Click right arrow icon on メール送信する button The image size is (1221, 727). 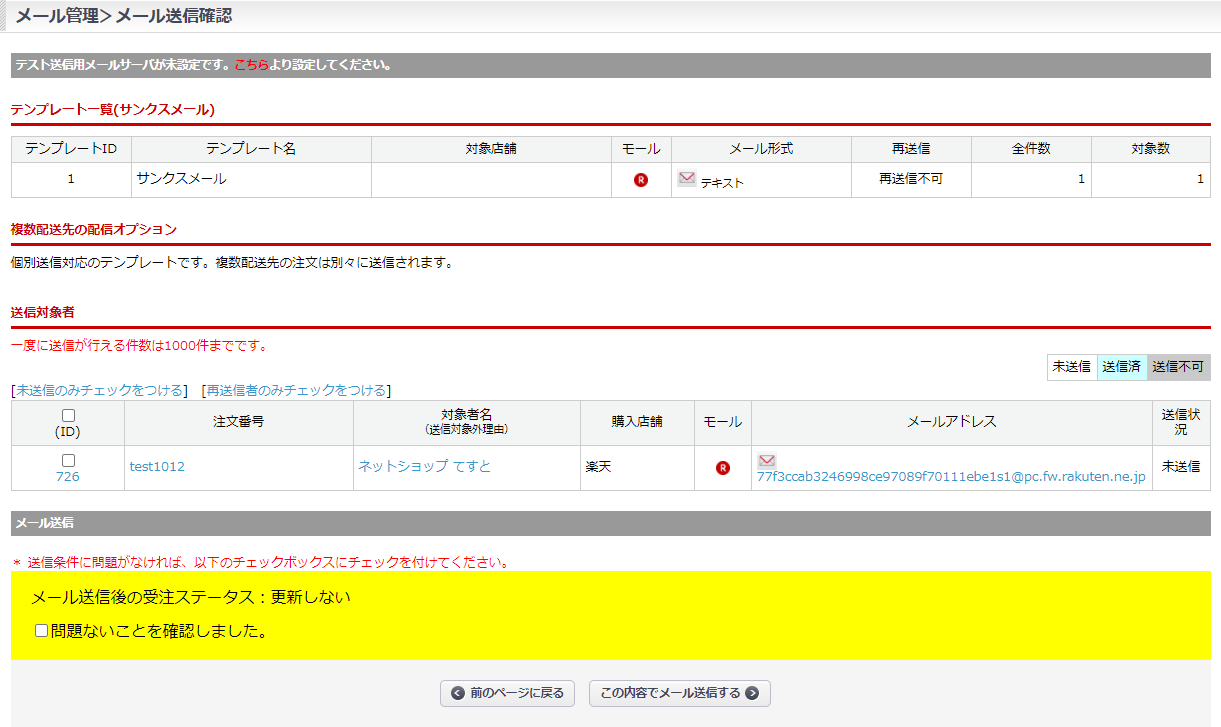752,693
